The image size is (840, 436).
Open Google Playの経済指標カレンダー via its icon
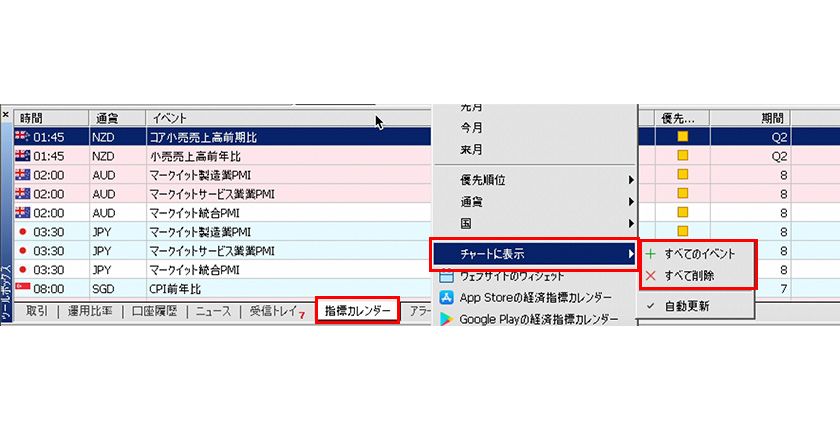(446, 319)
